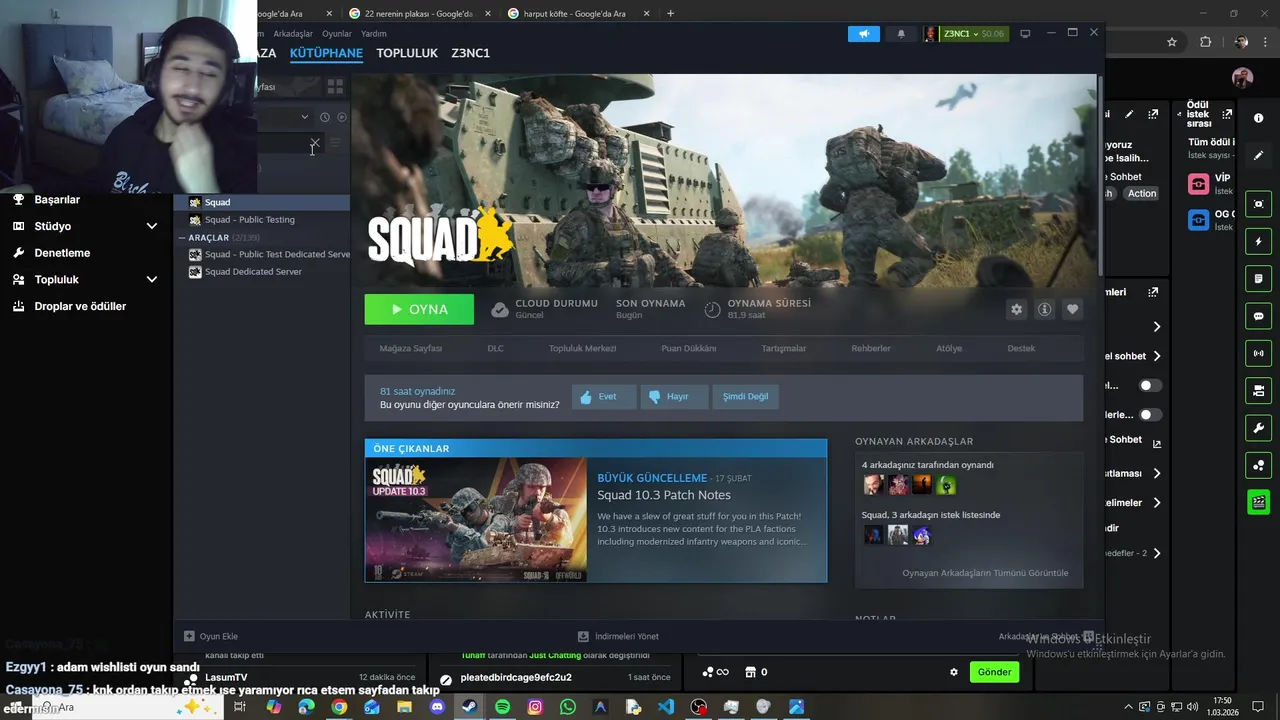
Task: Click Oynayan Arkadaşların Tümünü Görüntüle
Action: coord(985,573)
